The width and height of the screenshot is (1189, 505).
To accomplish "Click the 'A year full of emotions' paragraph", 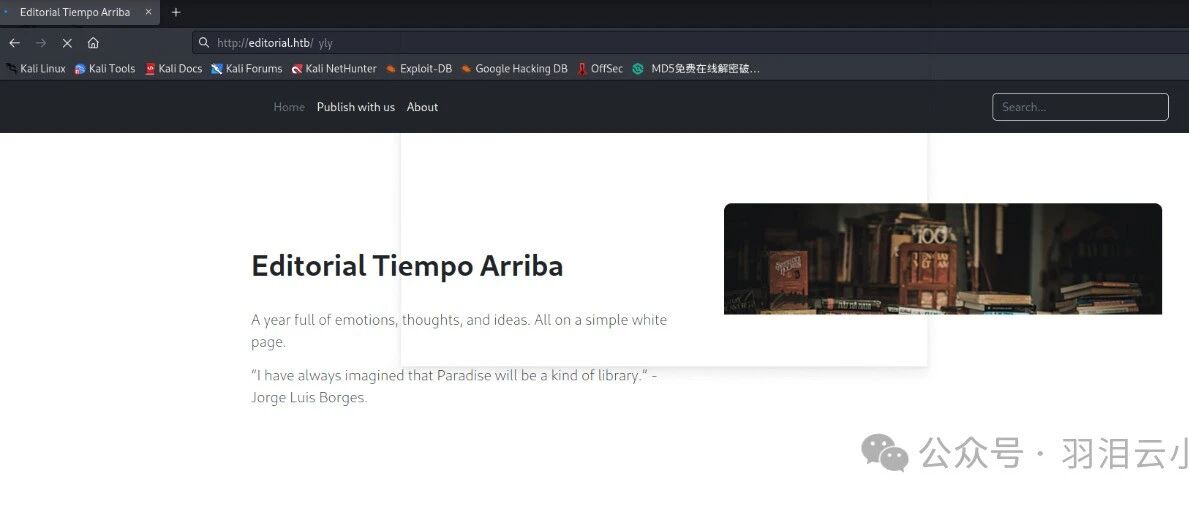I will [459, 331].
